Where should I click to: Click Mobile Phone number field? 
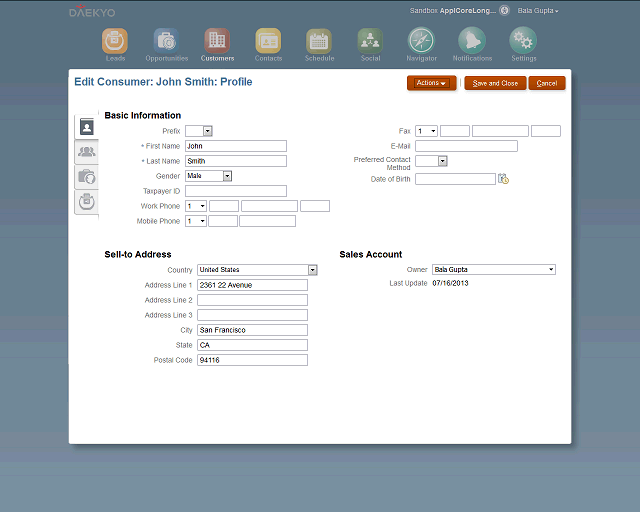tap(267, 221)
